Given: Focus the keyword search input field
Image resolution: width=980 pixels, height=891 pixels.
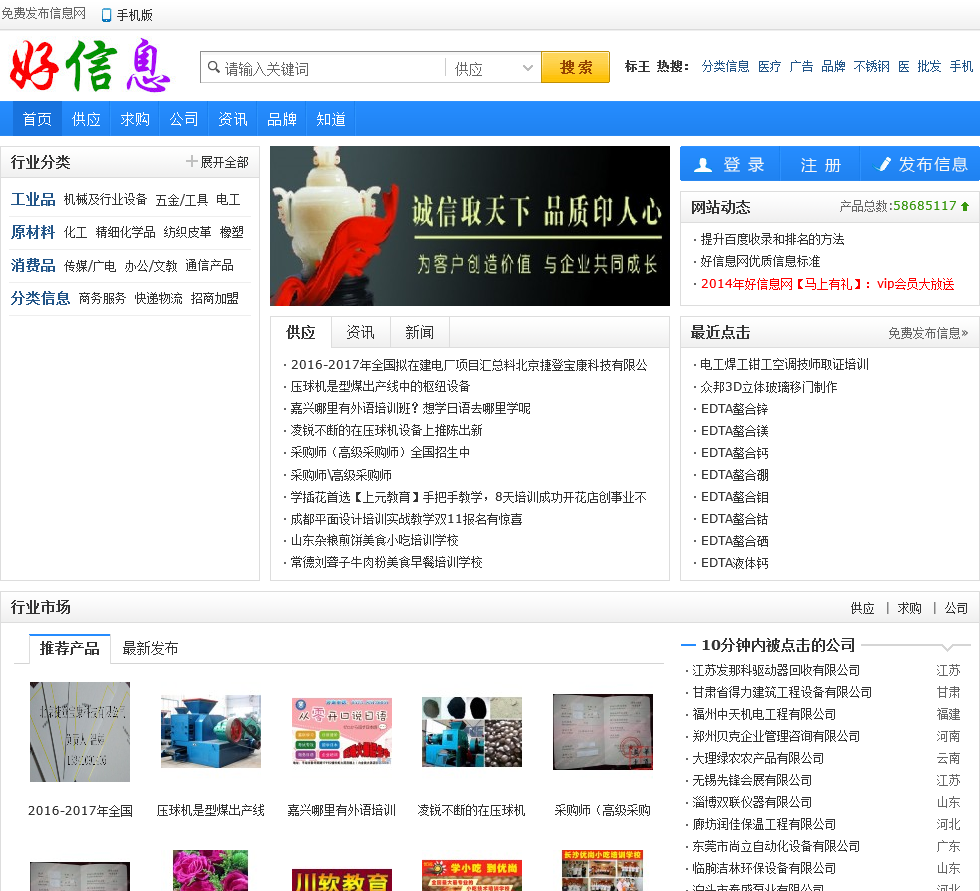Looking at the screenshot, I should [x=323, y=67].
